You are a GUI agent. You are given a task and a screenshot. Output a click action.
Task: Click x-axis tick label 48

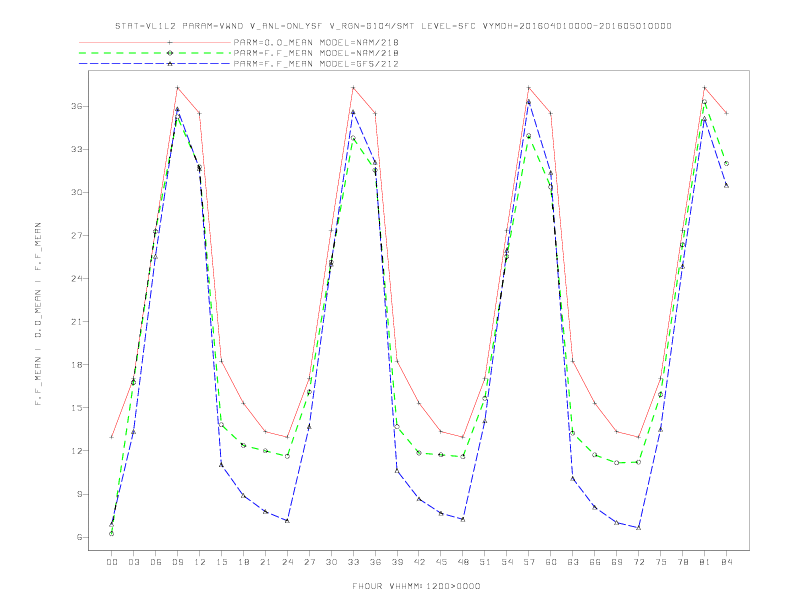click(463, 562)
